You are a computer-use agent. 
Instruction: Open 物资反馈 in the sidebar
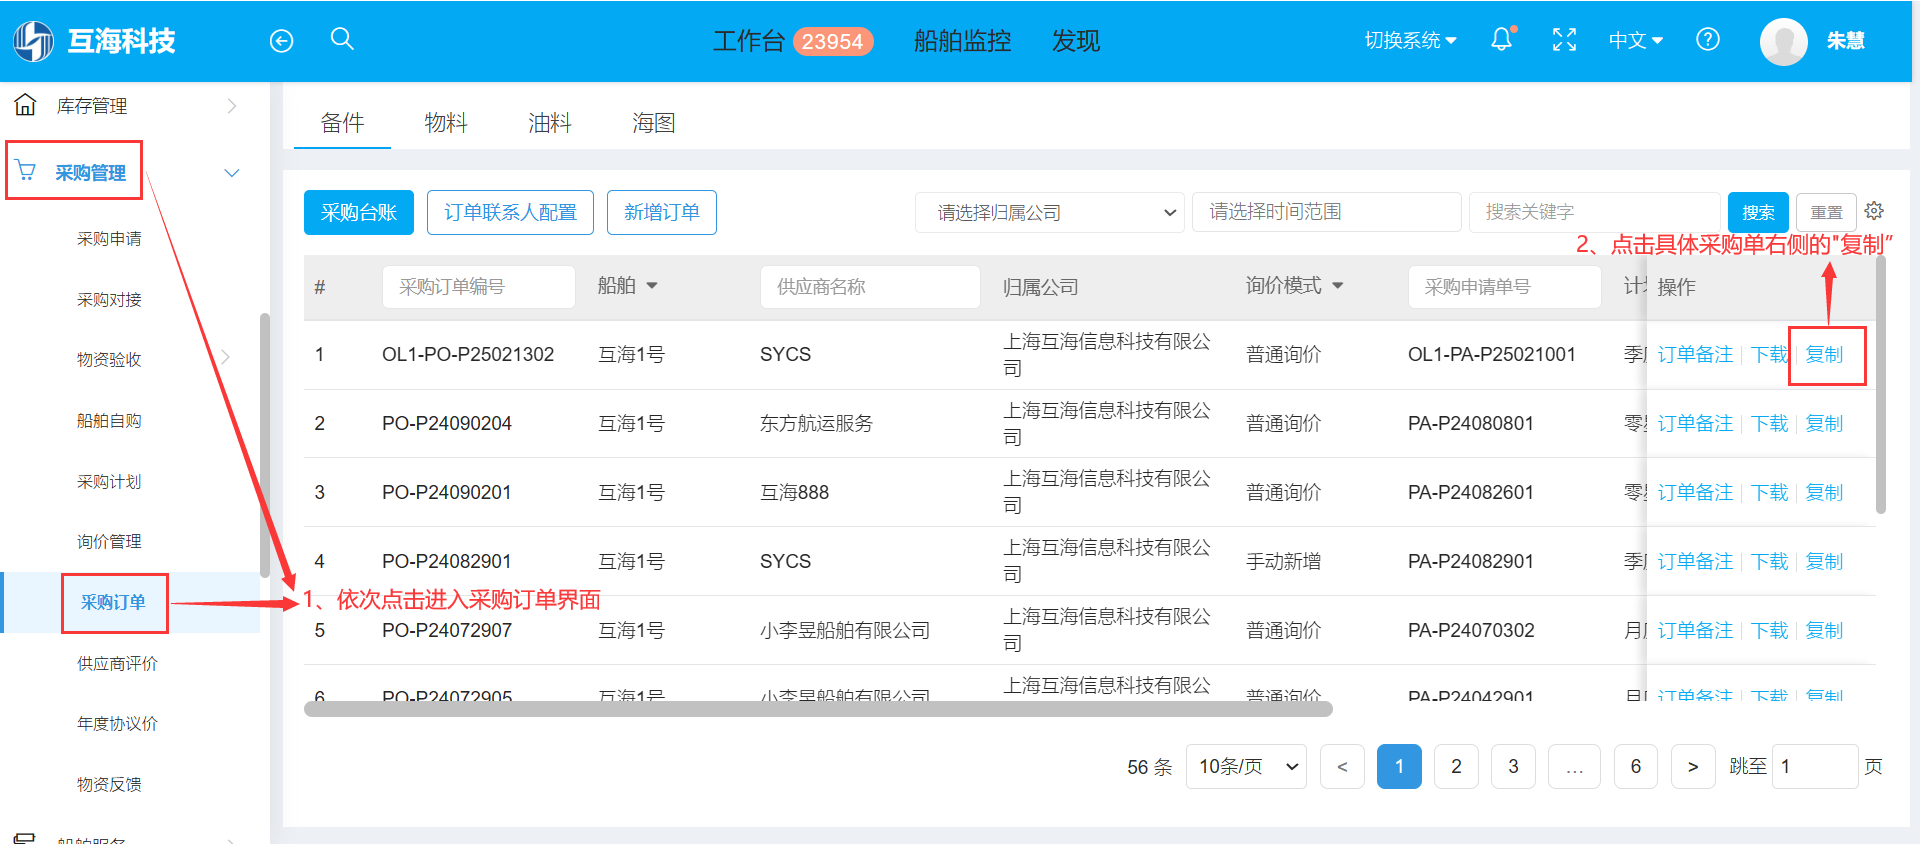point(109,785)
